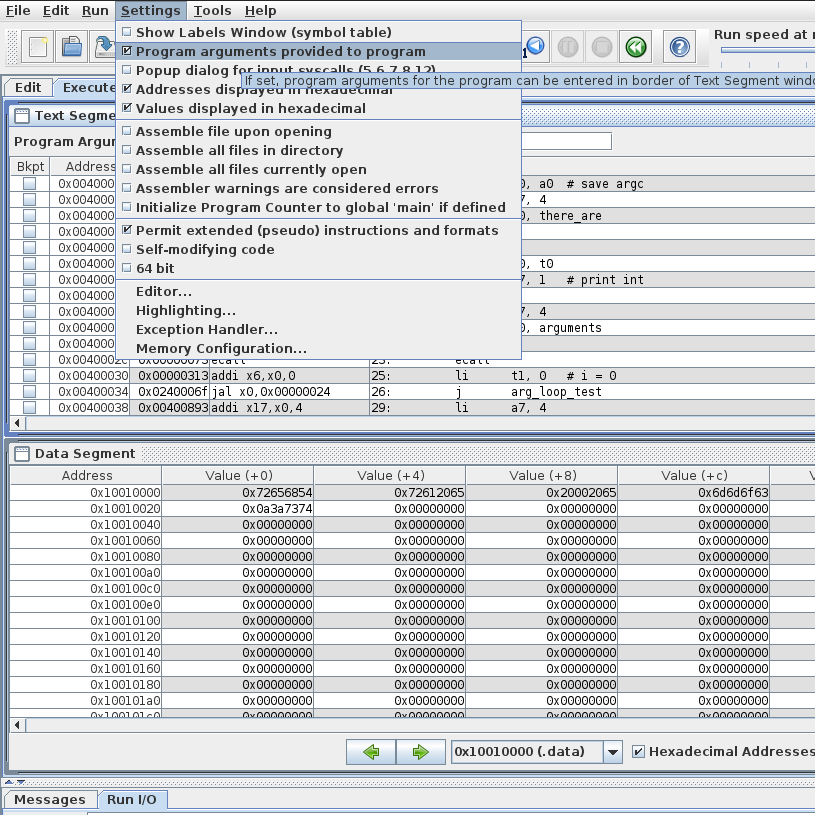815x815 pixels.
Task: Click the 0x10010000 (.data) combo box text
Action: pos(527,752)
